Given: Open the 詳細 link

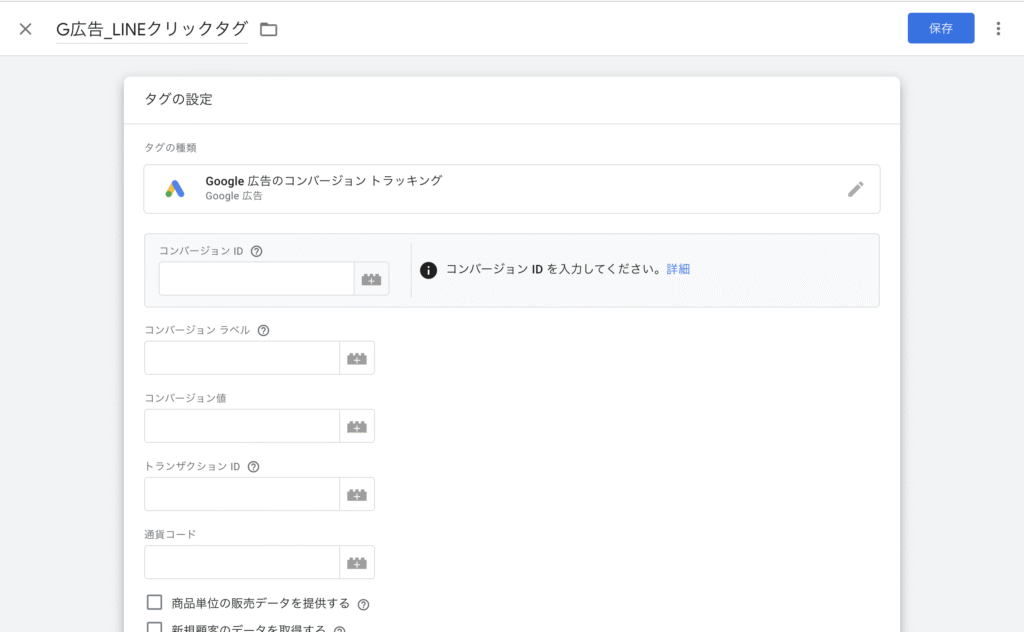Looking at the screenshot, I should point(678,269).
